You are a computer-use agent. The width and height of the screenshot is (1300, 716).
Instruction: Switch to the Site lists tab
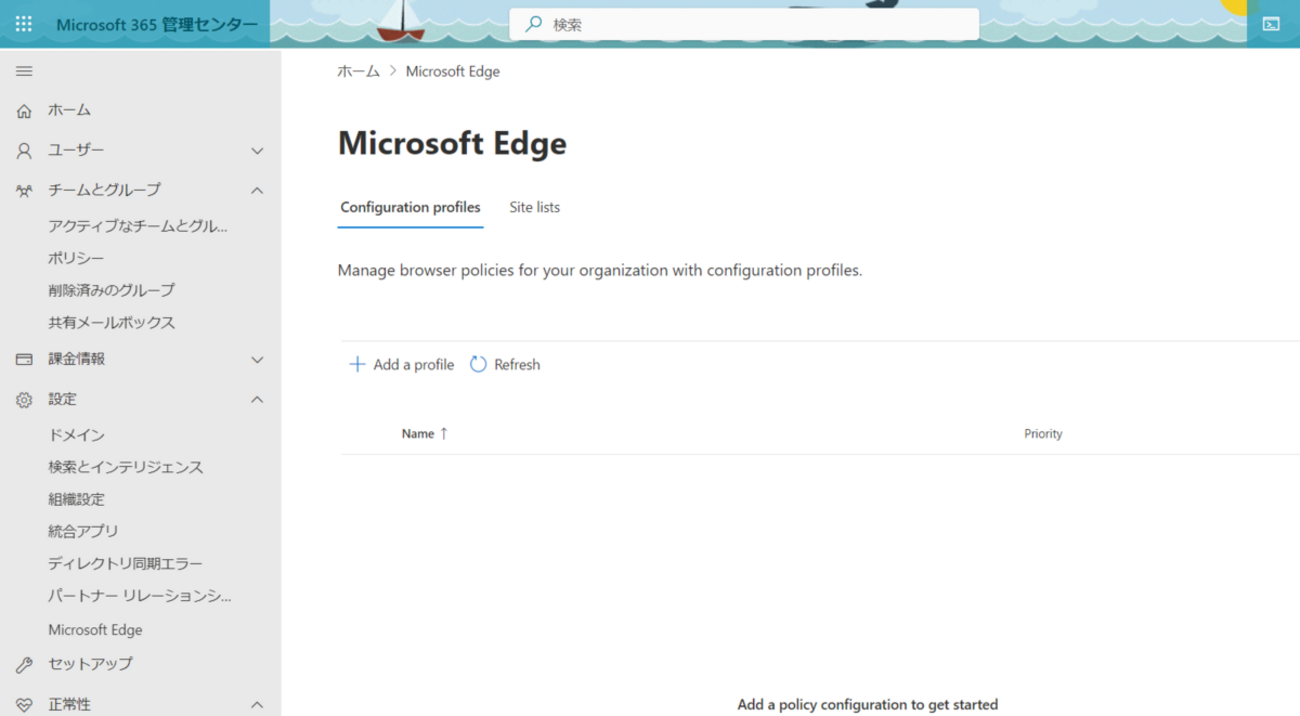[535, 207]
